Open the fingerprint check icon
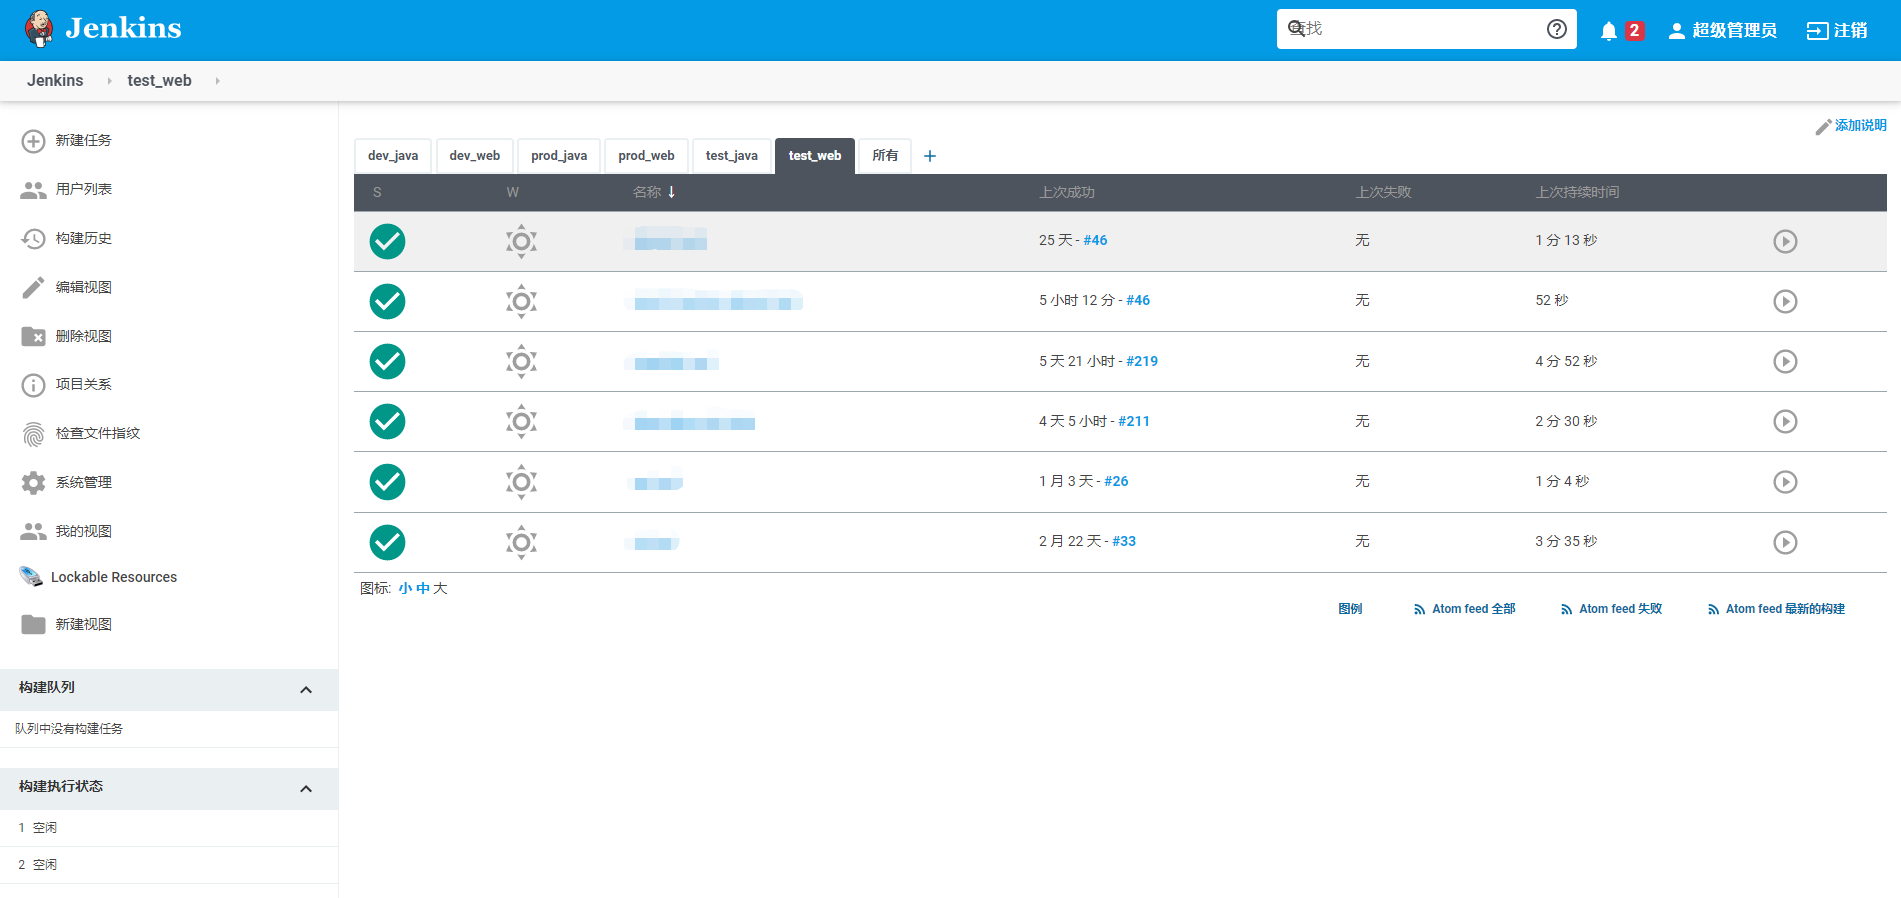Screen dimensions: 1901x898 33,434
